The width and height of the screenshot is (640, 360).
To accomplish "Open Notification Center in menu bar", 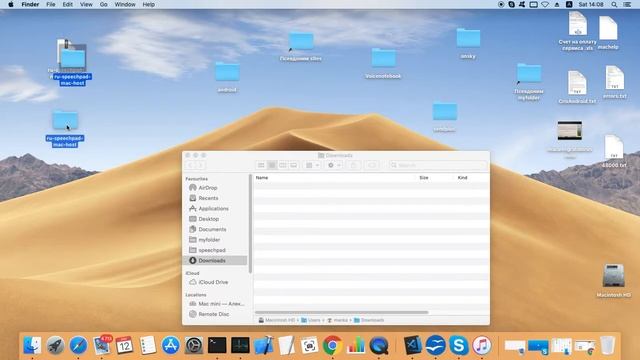I will click(x=627, y=4).
